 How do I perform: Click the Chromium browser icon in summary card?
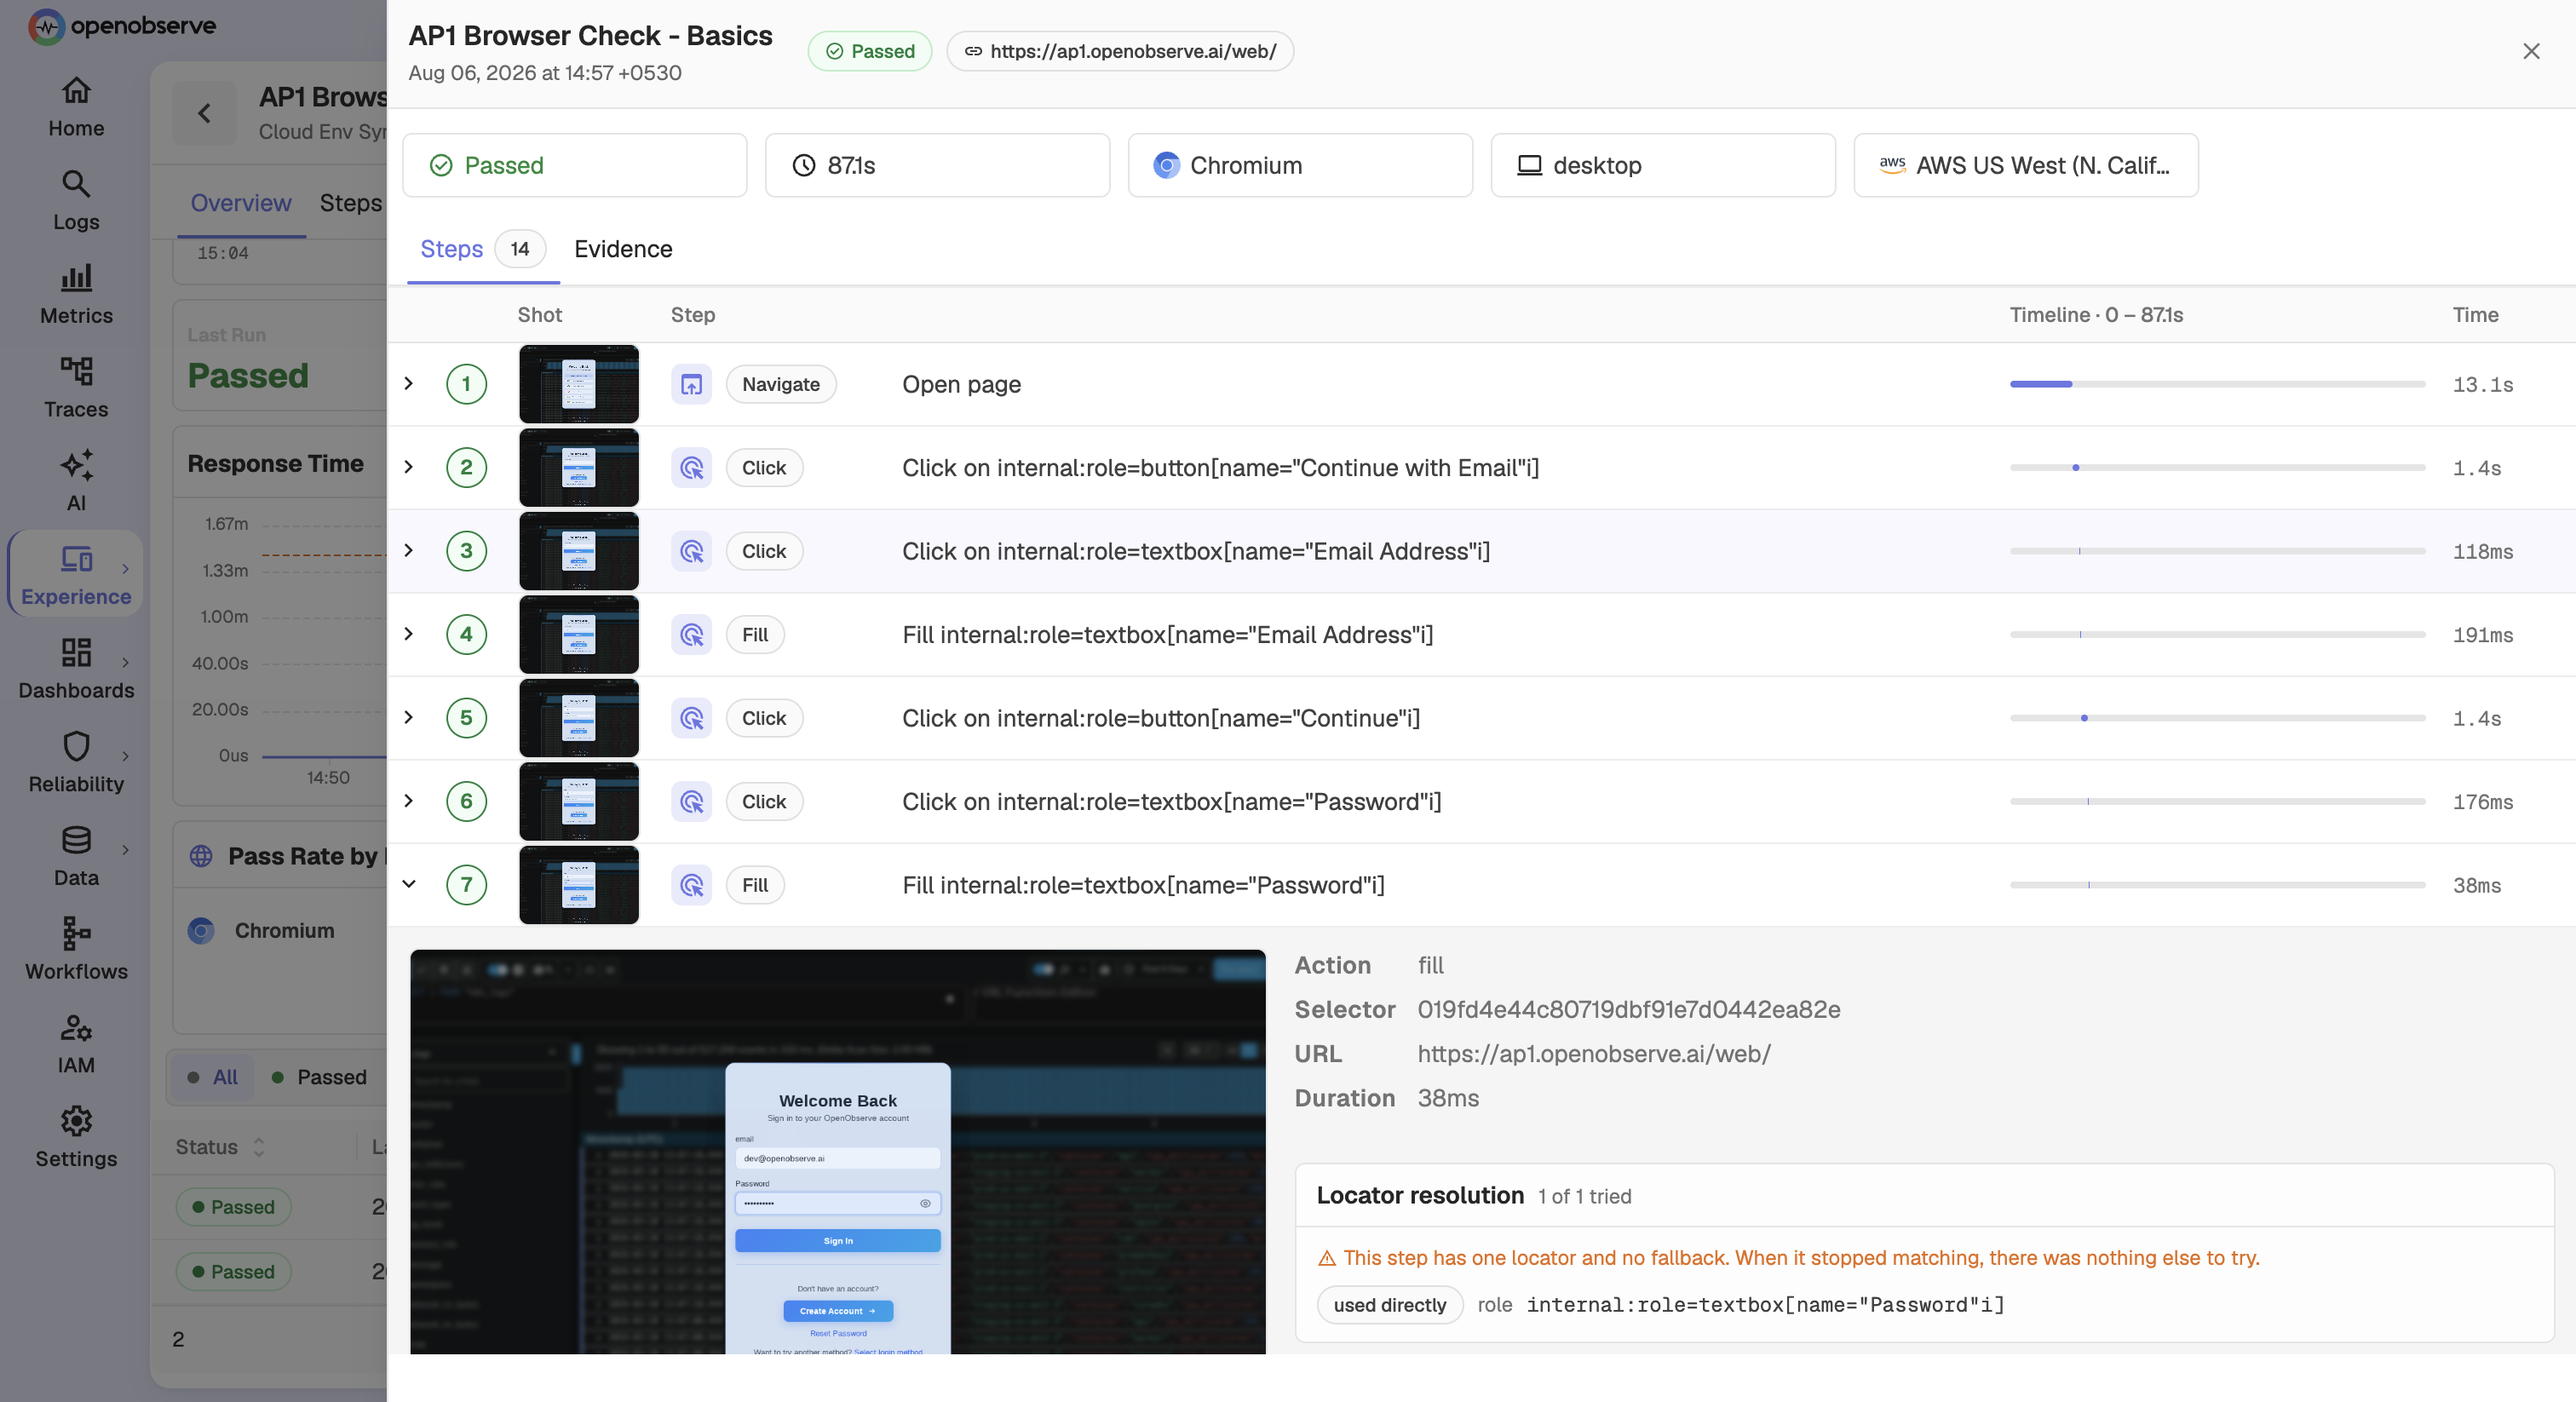pyautogui.click(x=1166, y=165)
